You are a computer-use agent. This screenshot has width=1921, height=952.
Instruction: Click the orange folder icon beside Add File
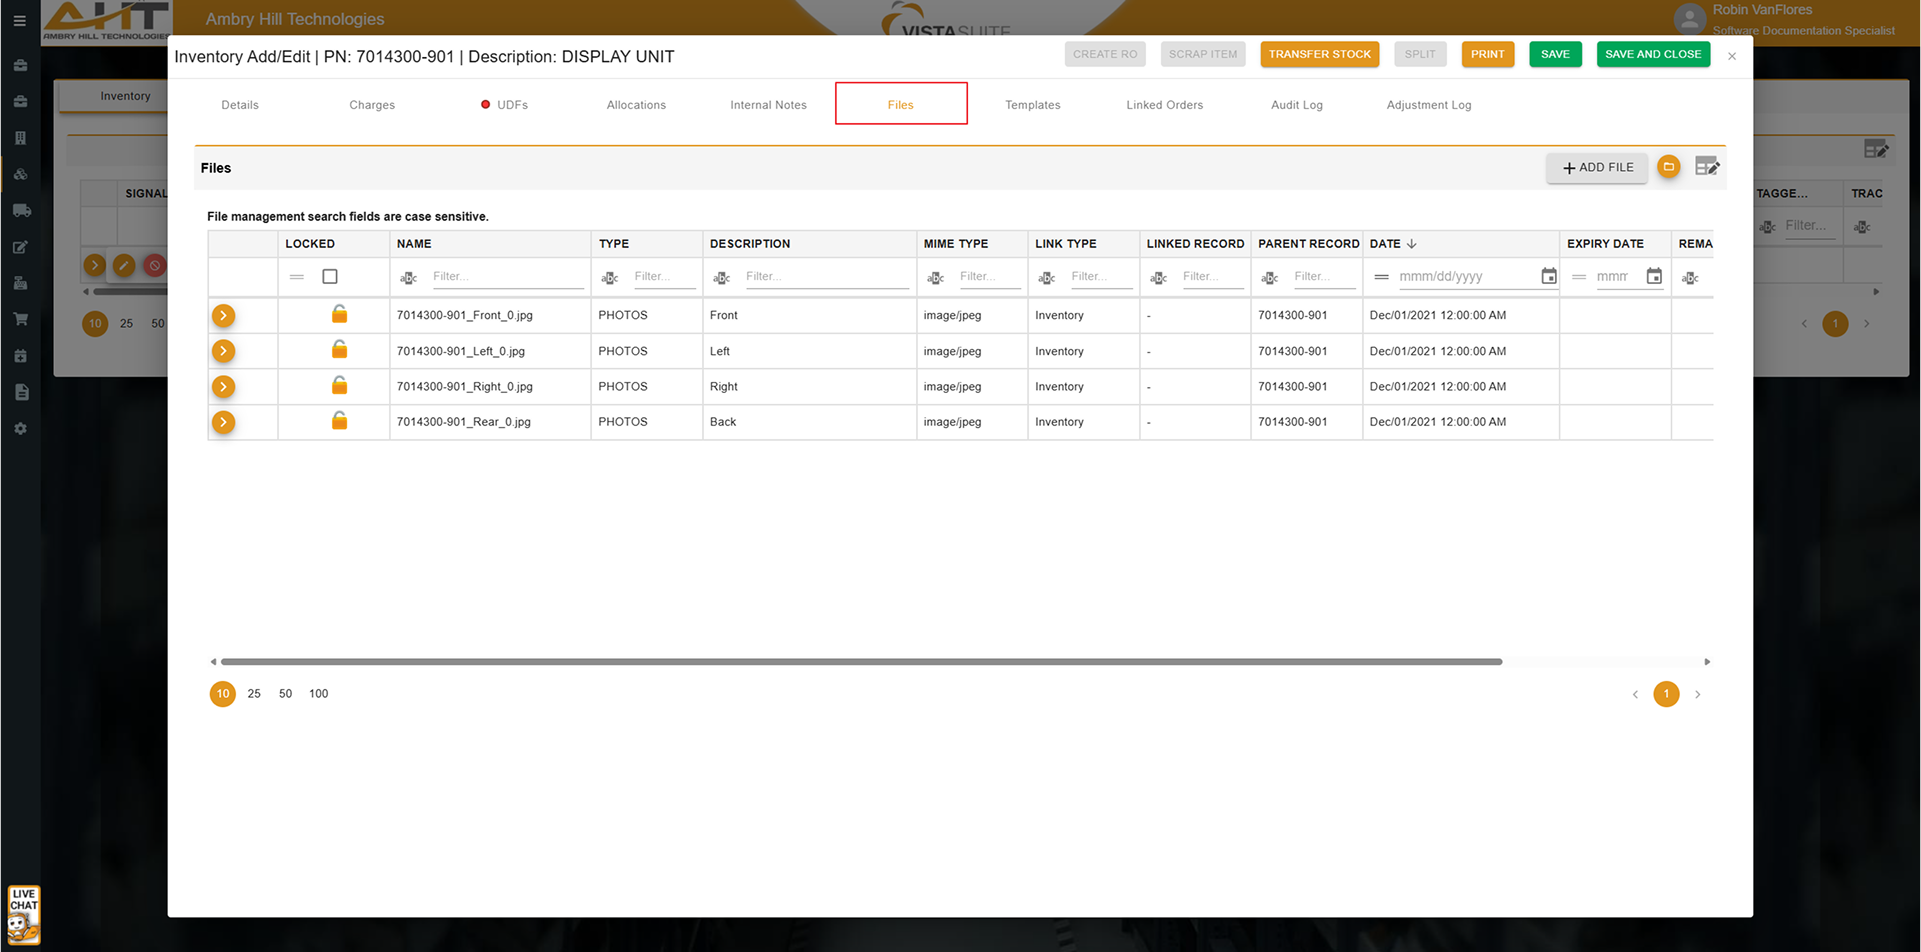(x=1668, y=167)
